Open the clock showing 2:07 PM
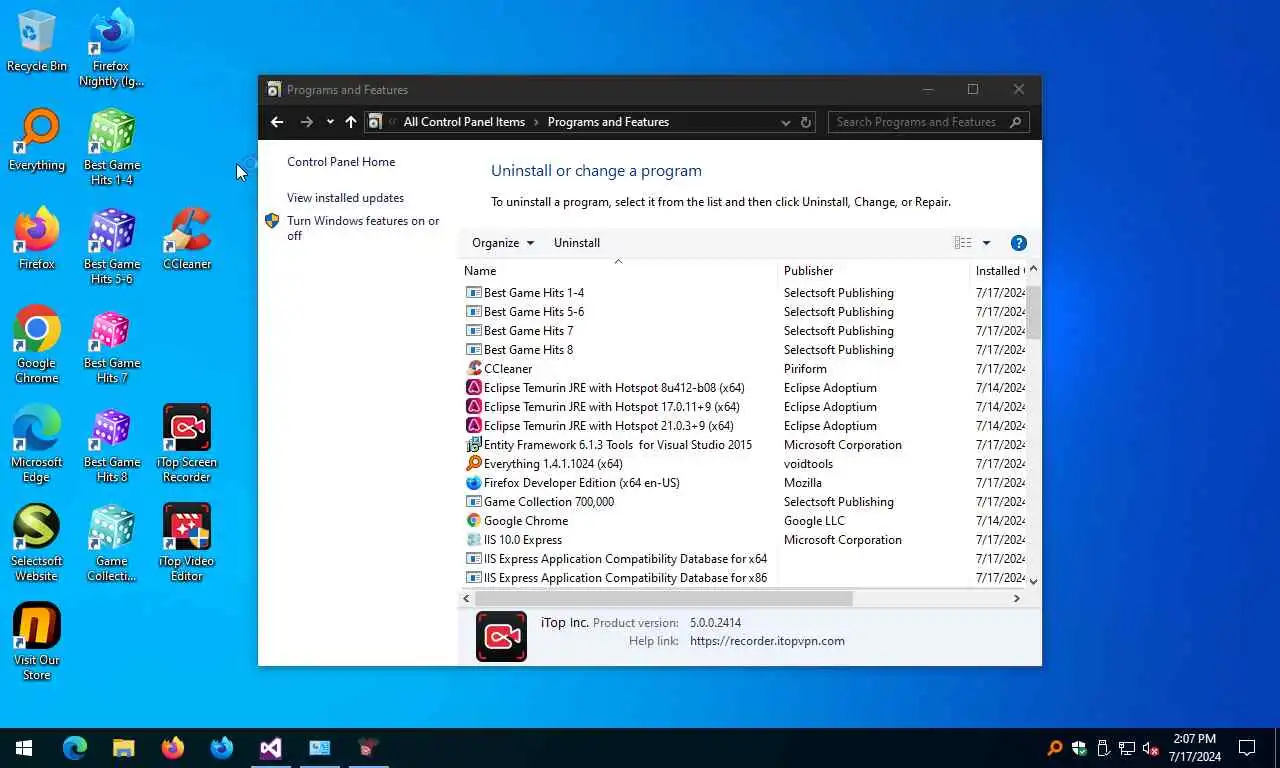 pyautogui.click(x=1193, y=748)
